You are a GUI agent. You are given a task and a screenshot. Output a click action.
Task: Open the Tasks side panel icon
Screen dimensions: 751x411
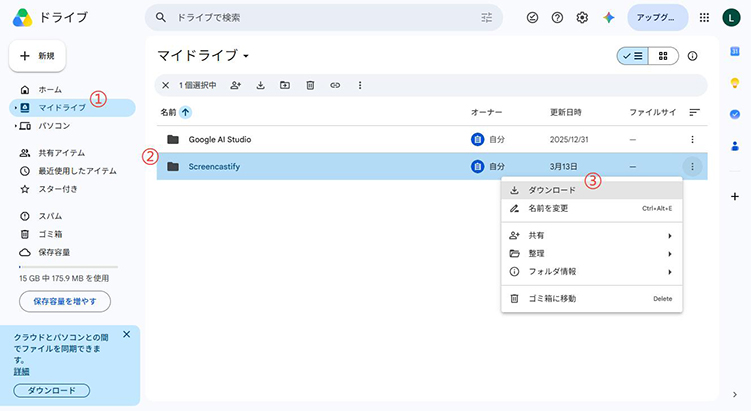(735, 114)
